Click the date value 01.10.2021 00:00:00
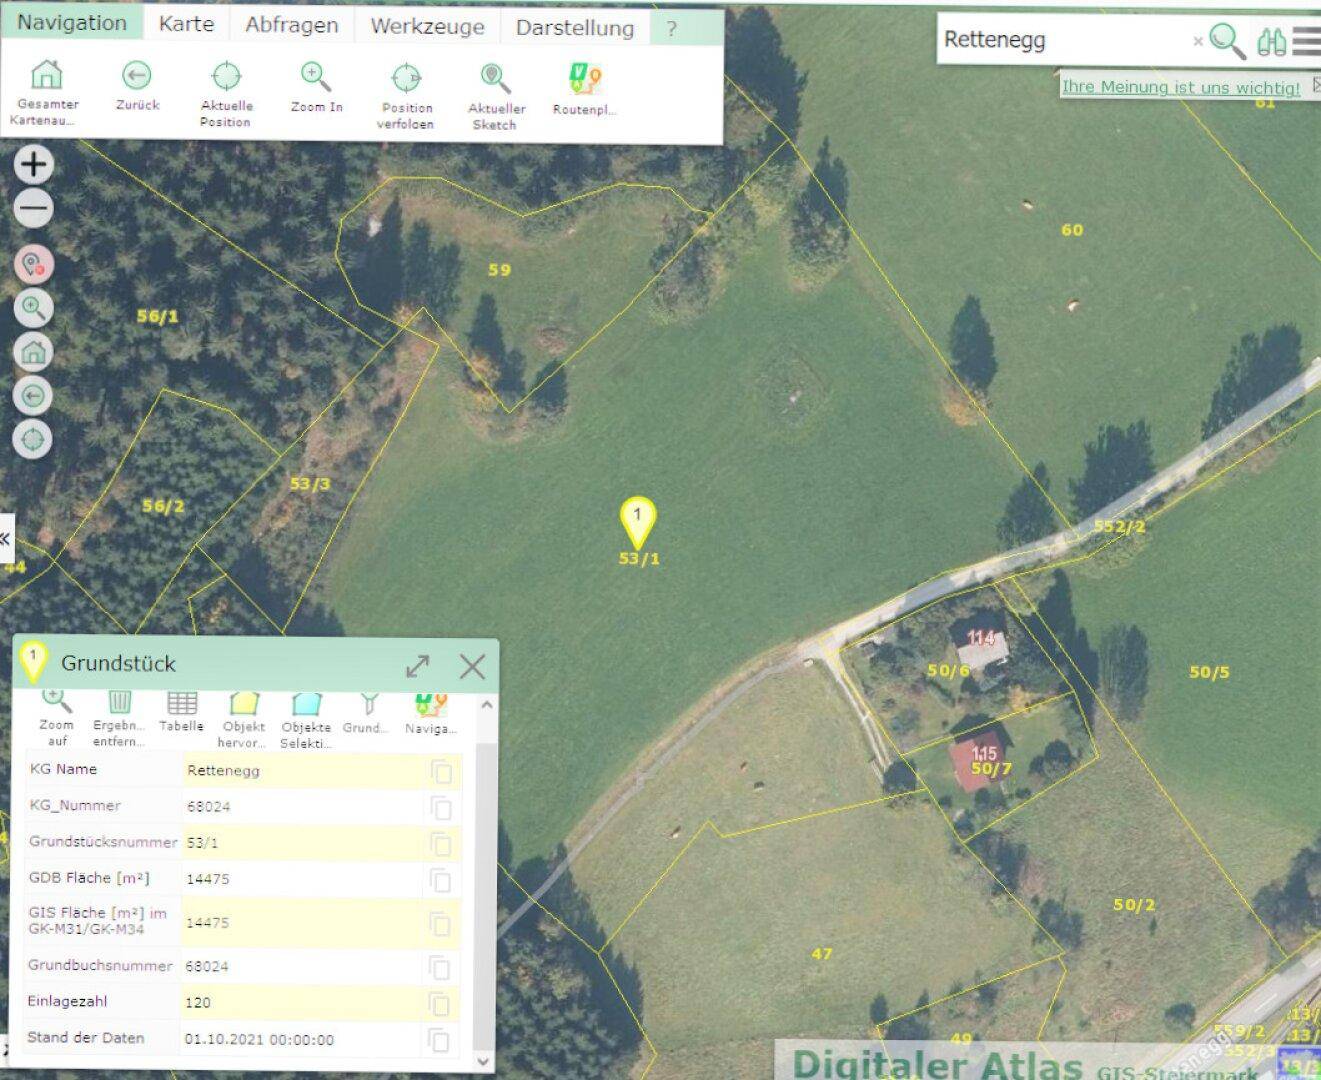This screenshot has width=1321, height=1080. 259,1040
